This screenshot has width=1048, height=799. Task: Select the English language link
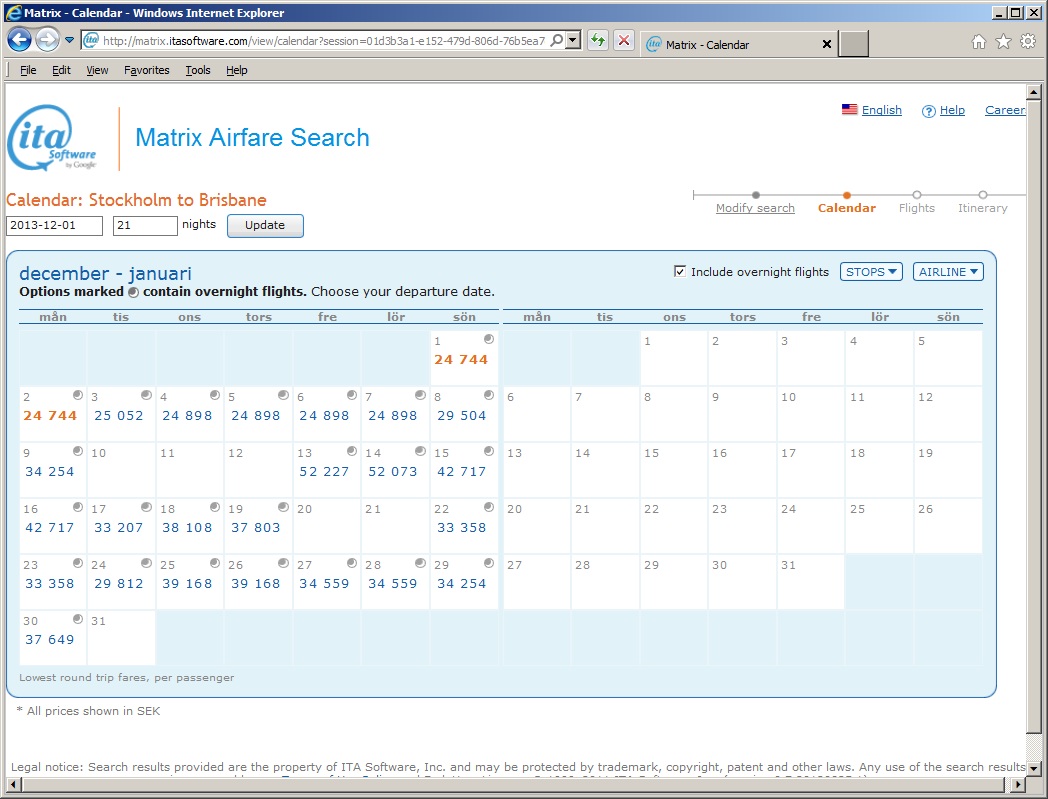click(881, 110)
